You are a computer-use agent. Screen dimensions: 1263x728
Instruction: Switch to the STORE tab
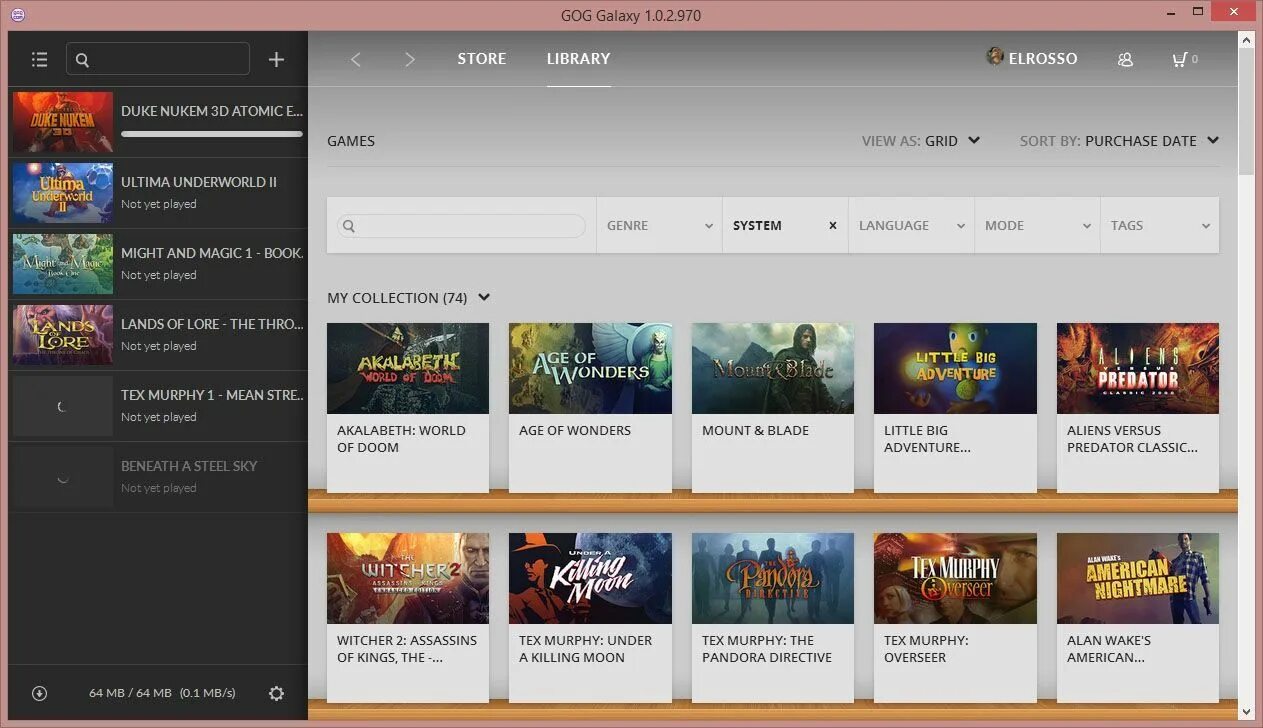[481, 59]
